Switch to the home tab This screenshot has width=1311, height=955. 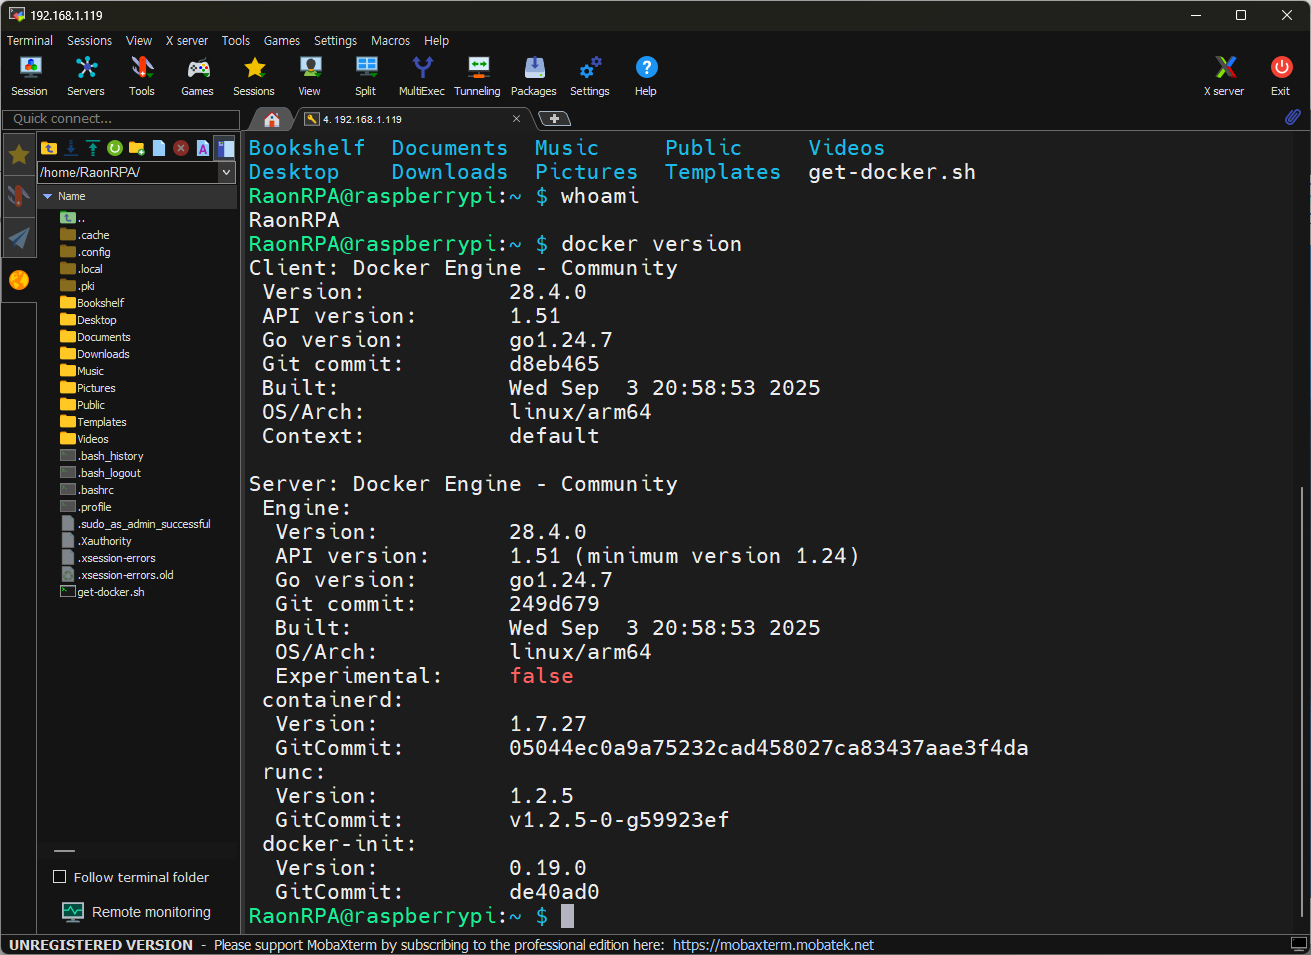click(x=271, y=119)
